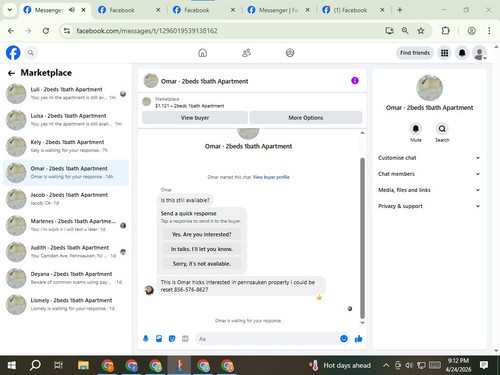Show hidden system tray icons chevron

point(386,365)
